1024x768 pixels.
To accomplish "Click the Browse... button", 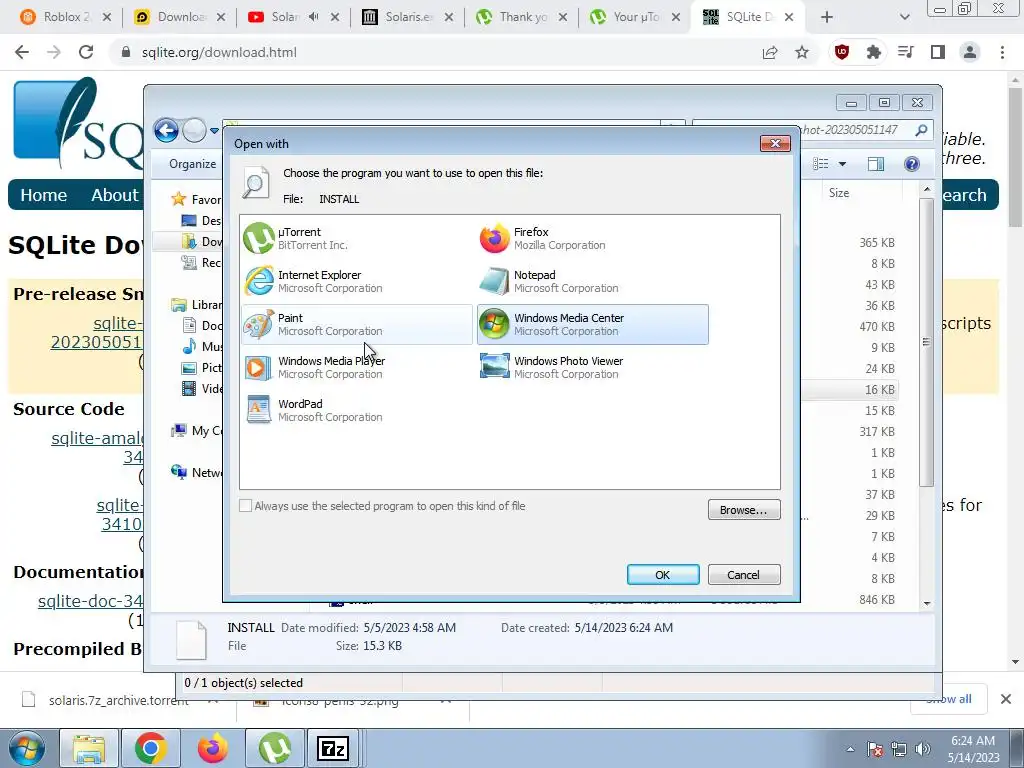I will point(744,510).
